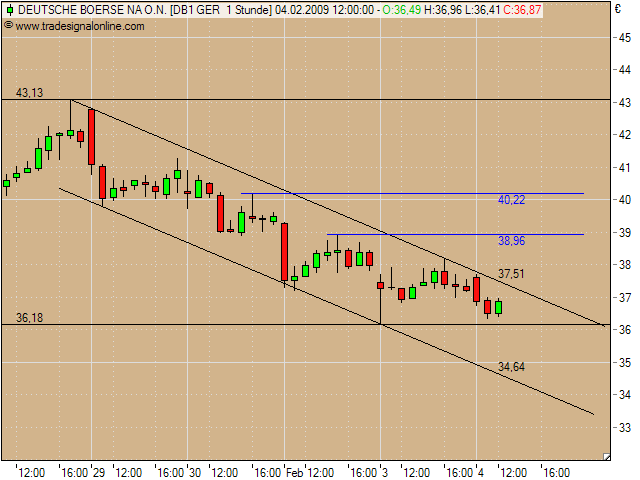The image size is (640, 480).
Task: Click the low value L:36,41
Action: tap(482, 10)
